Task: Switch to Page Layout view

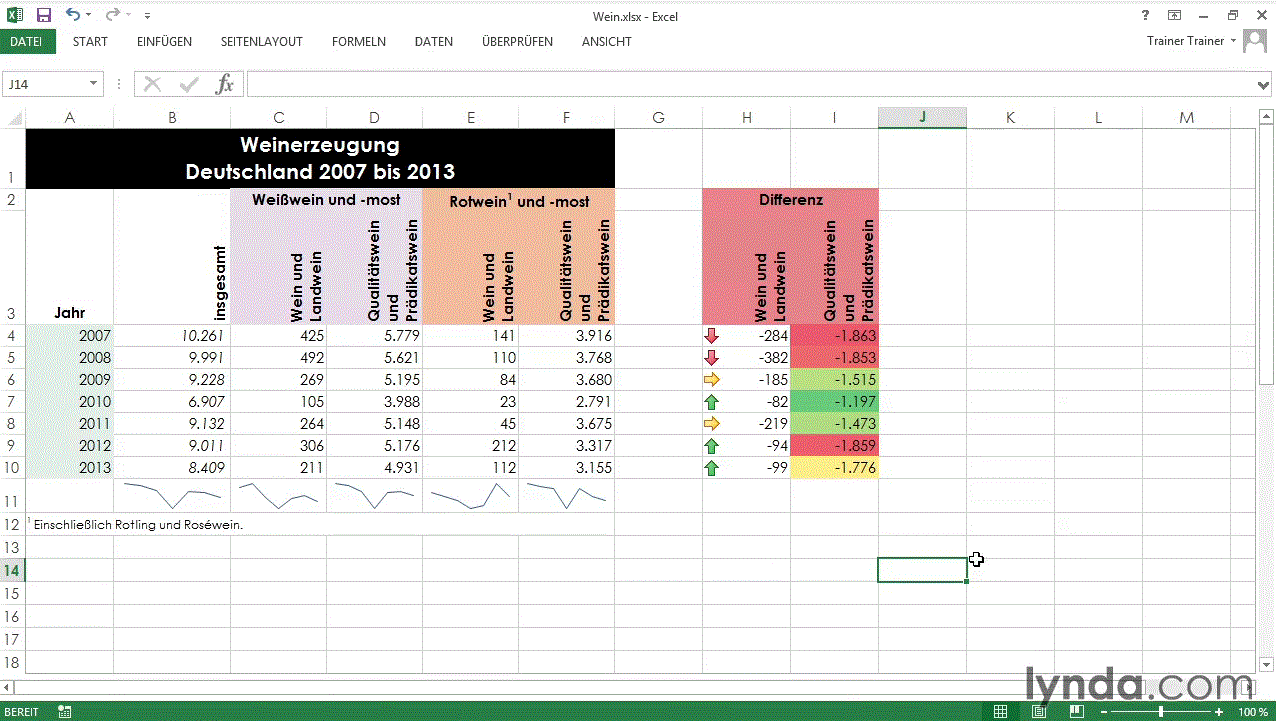Action: point(1038,711)
